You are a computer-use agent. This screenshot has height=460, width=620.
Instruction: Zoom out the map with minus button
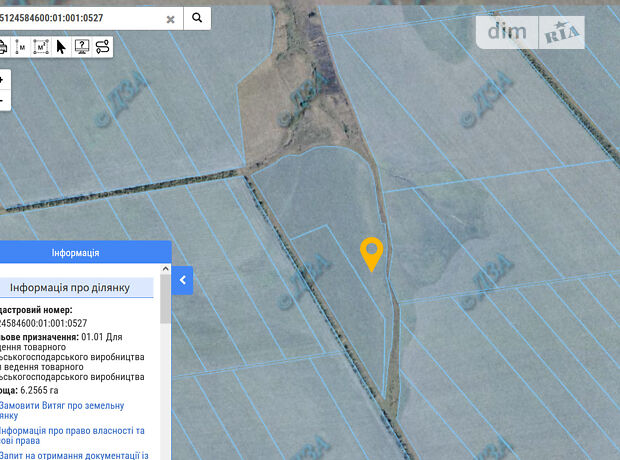pos(2,100)
